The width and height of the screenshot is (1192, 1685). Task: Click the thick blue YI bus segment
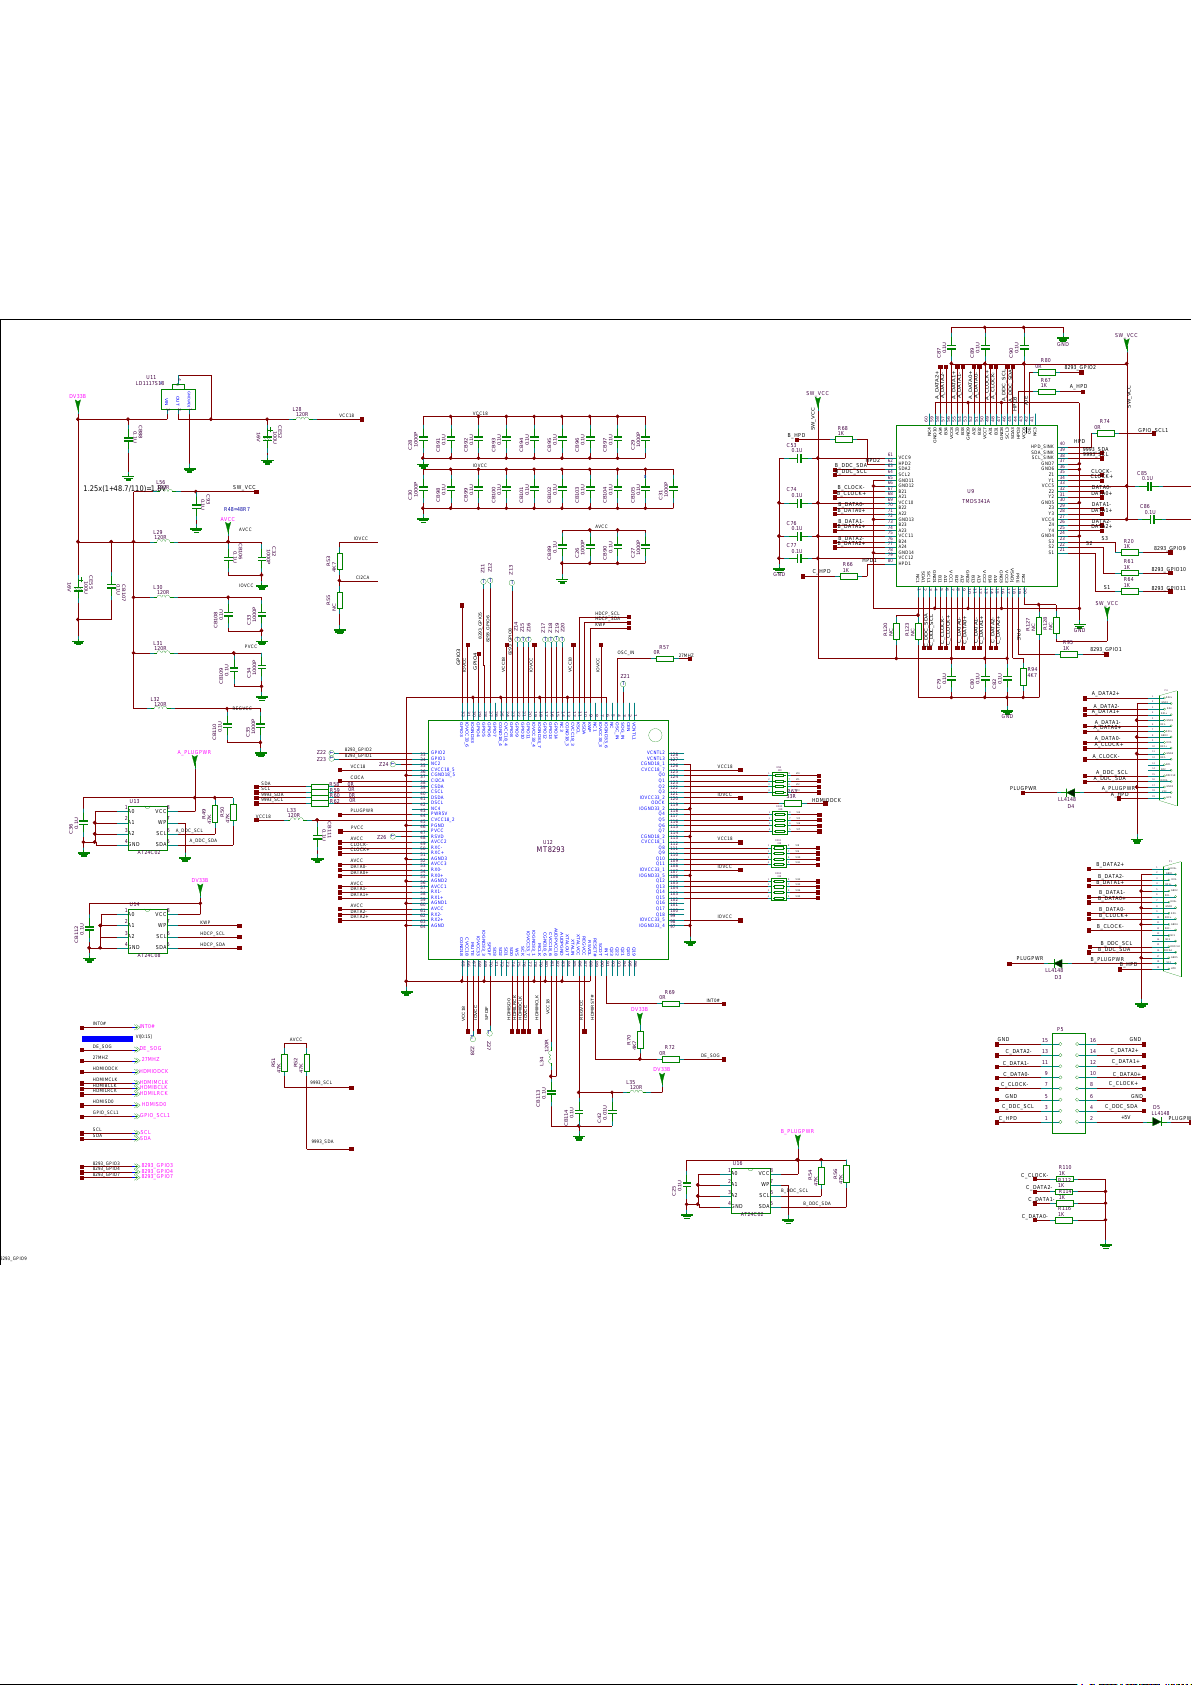[107, 1038]
